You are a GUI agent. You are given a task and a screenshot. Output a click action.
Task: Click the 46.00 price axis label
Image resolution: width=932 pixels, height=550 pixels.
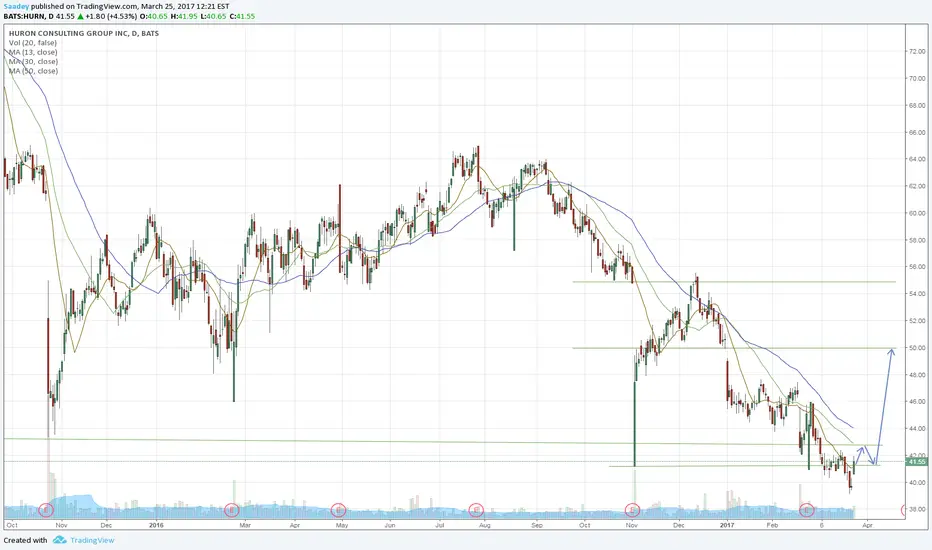tap(917, 401)
